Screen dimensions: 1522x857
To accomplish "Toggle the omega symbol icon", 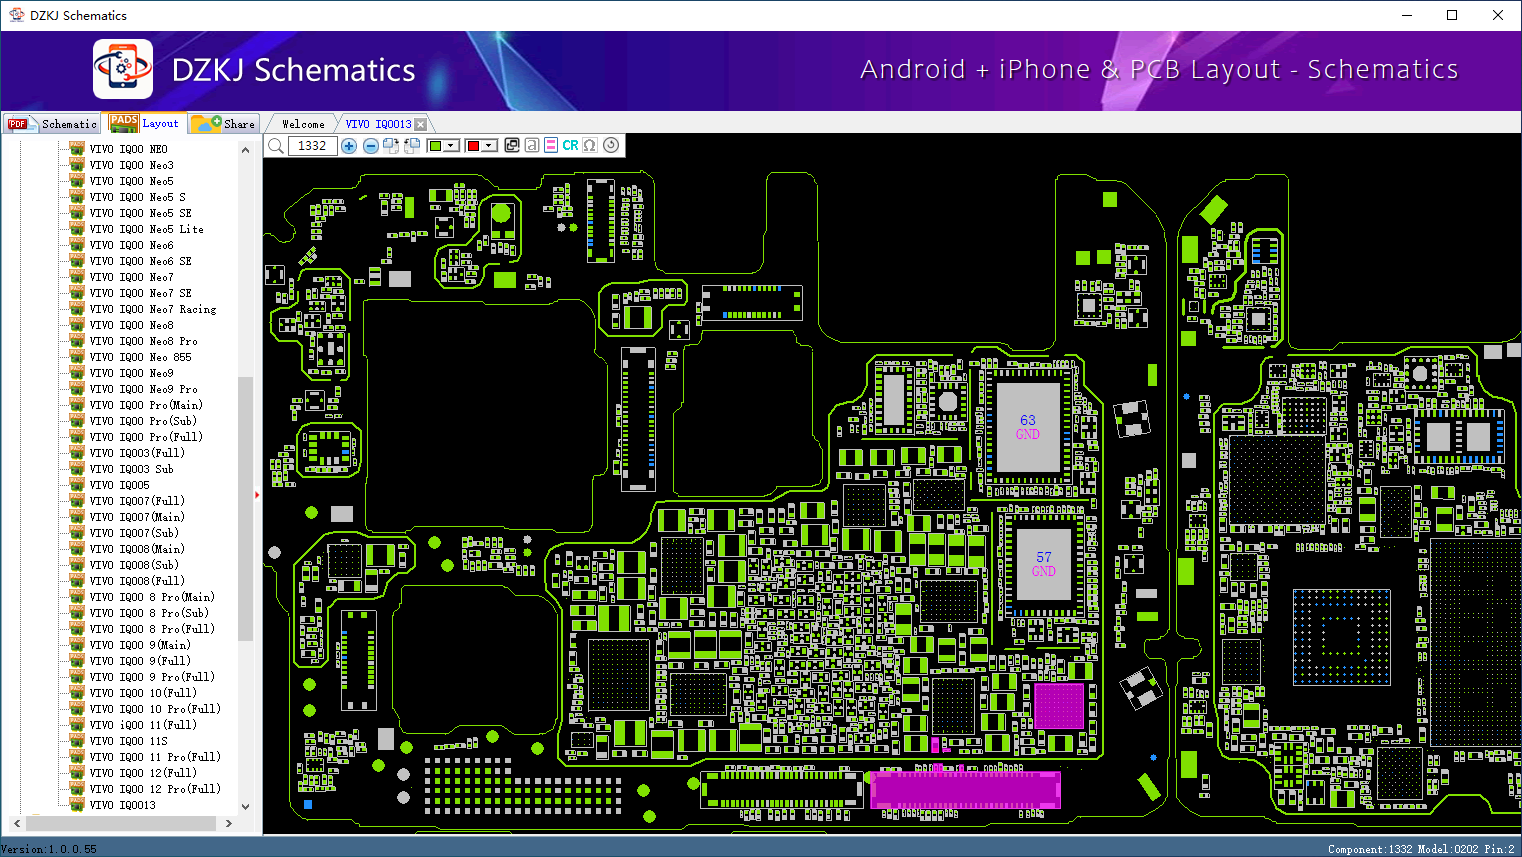I will (590, 146).
